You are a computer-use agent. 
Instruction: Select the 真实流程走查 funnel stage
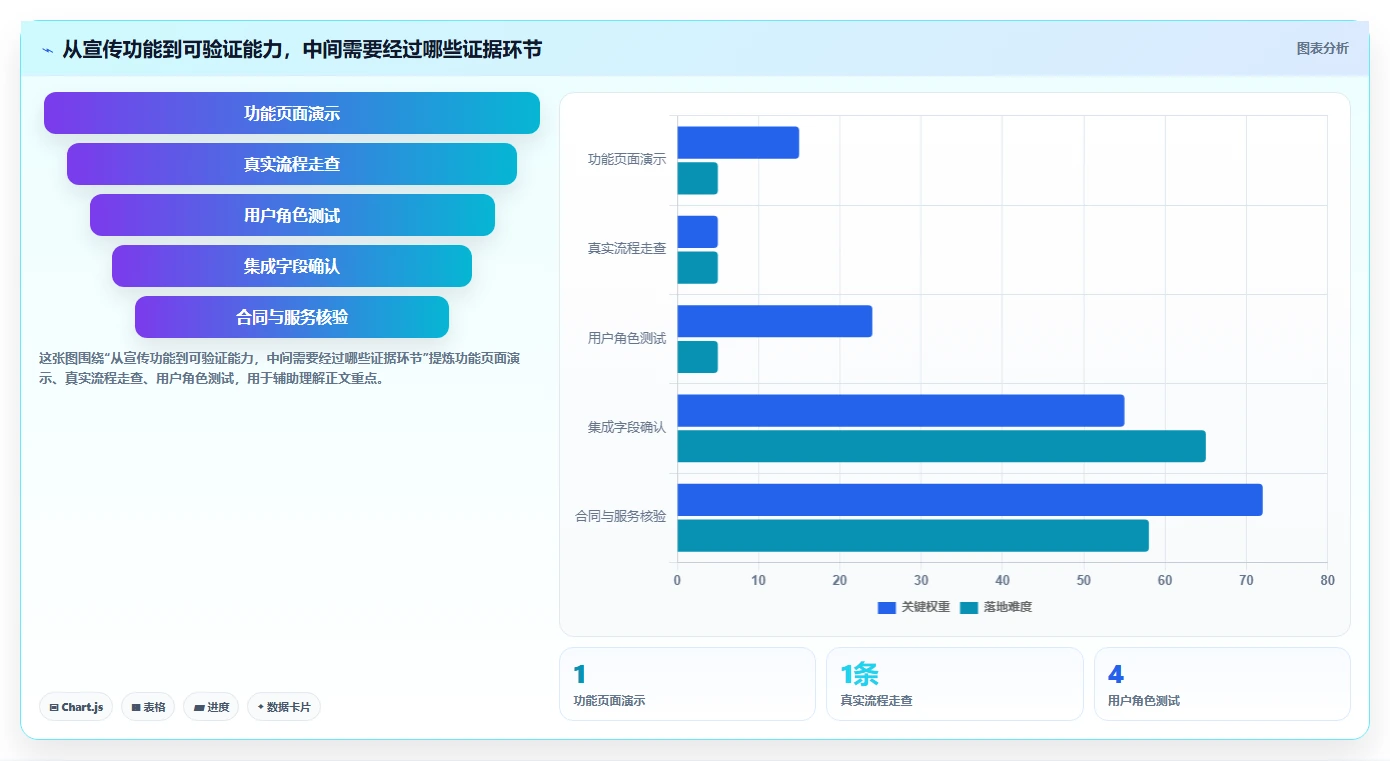point(292,164)
